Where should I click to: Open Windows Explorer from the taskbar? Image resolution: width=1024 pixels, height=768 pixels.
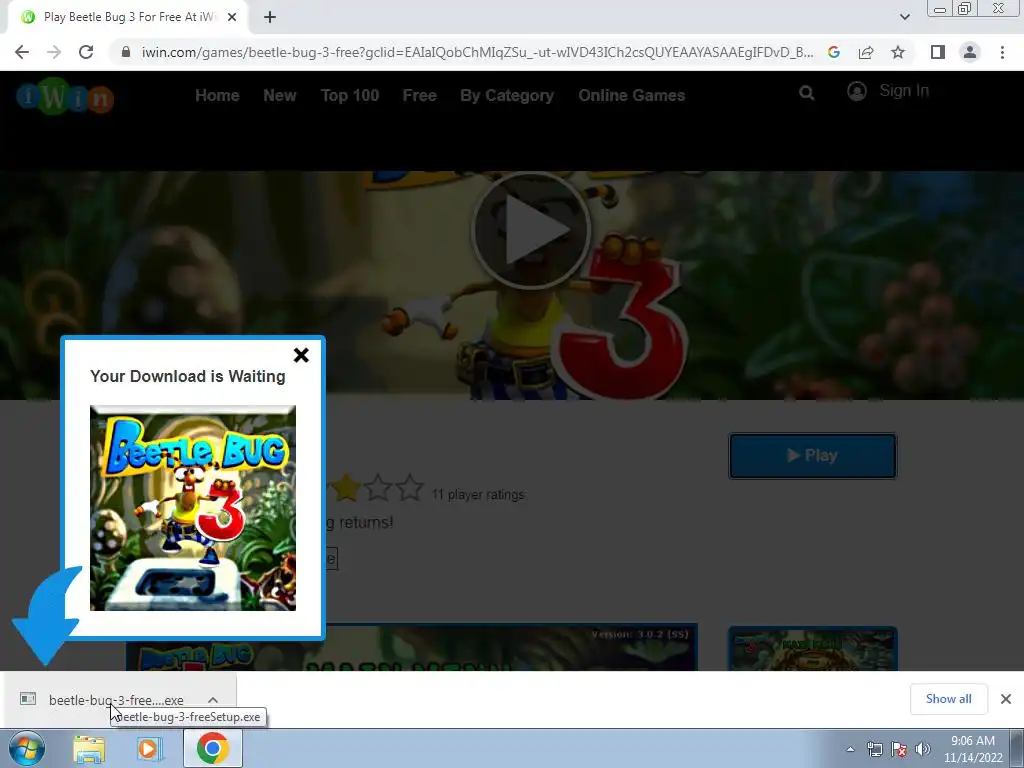89,749
